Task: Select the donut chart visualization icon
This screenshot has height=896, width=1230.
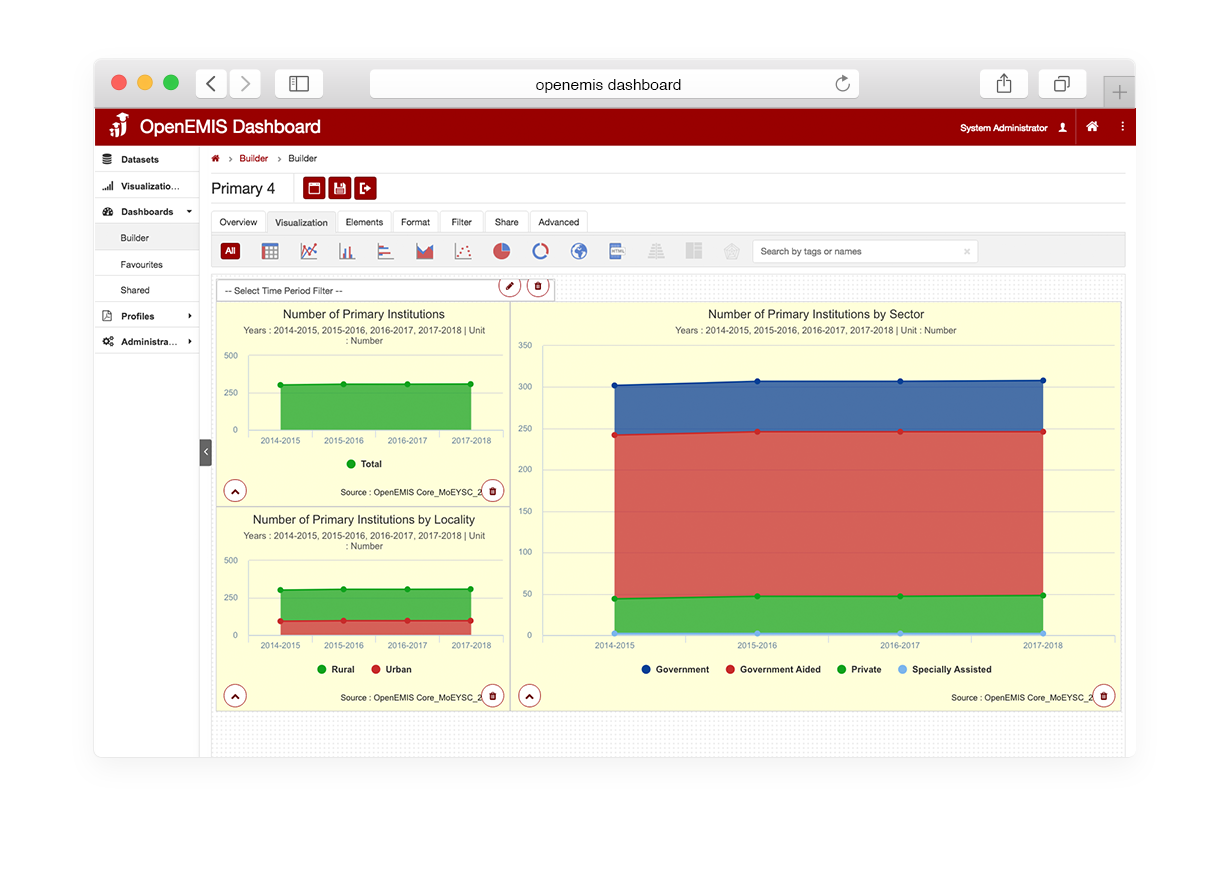Action: click(540, 251)
